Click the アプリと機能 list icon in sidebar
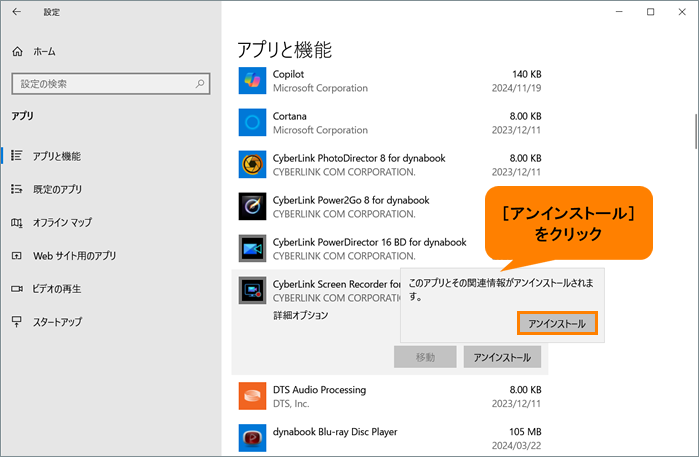 16,156
